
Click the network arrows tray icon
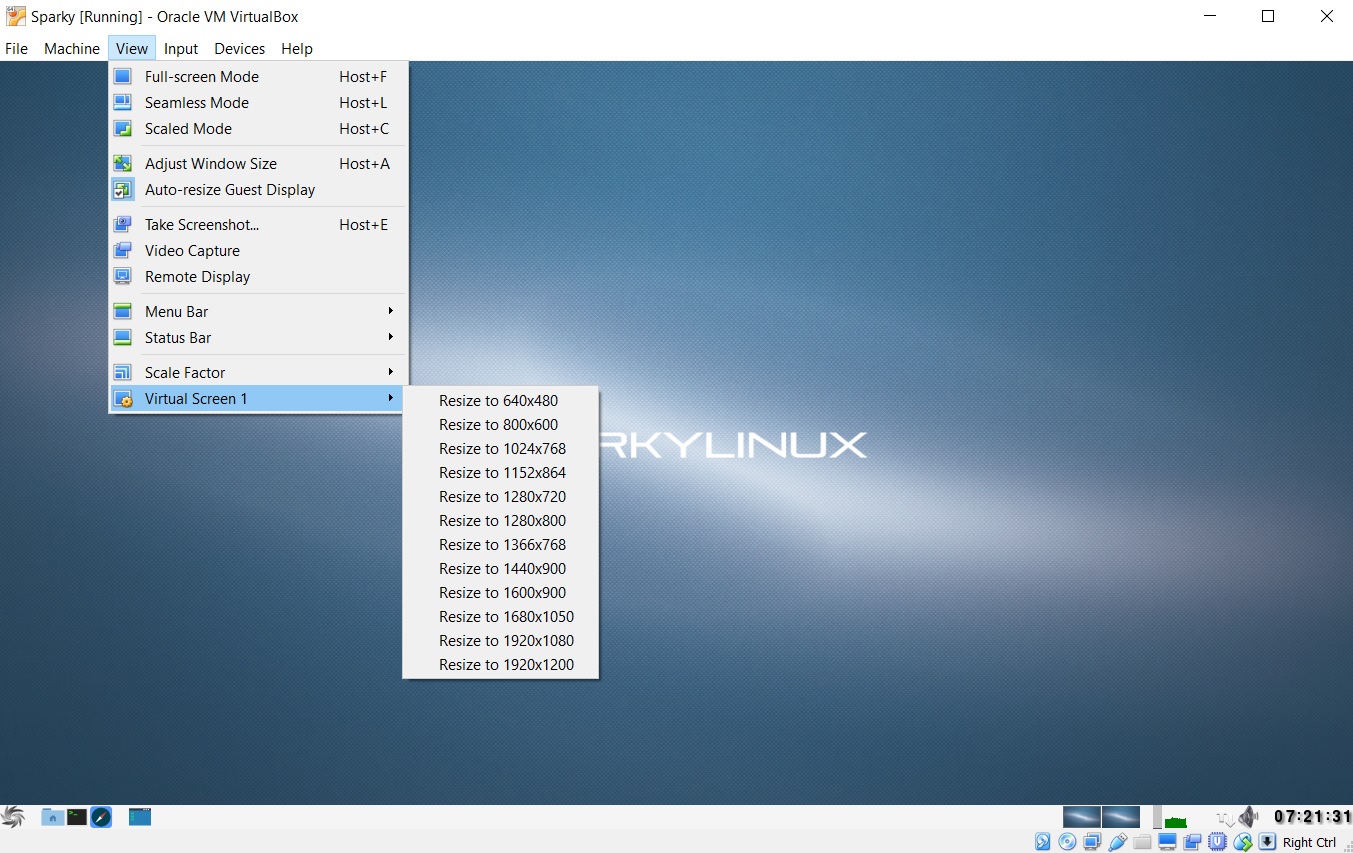tap(1226, 818)
